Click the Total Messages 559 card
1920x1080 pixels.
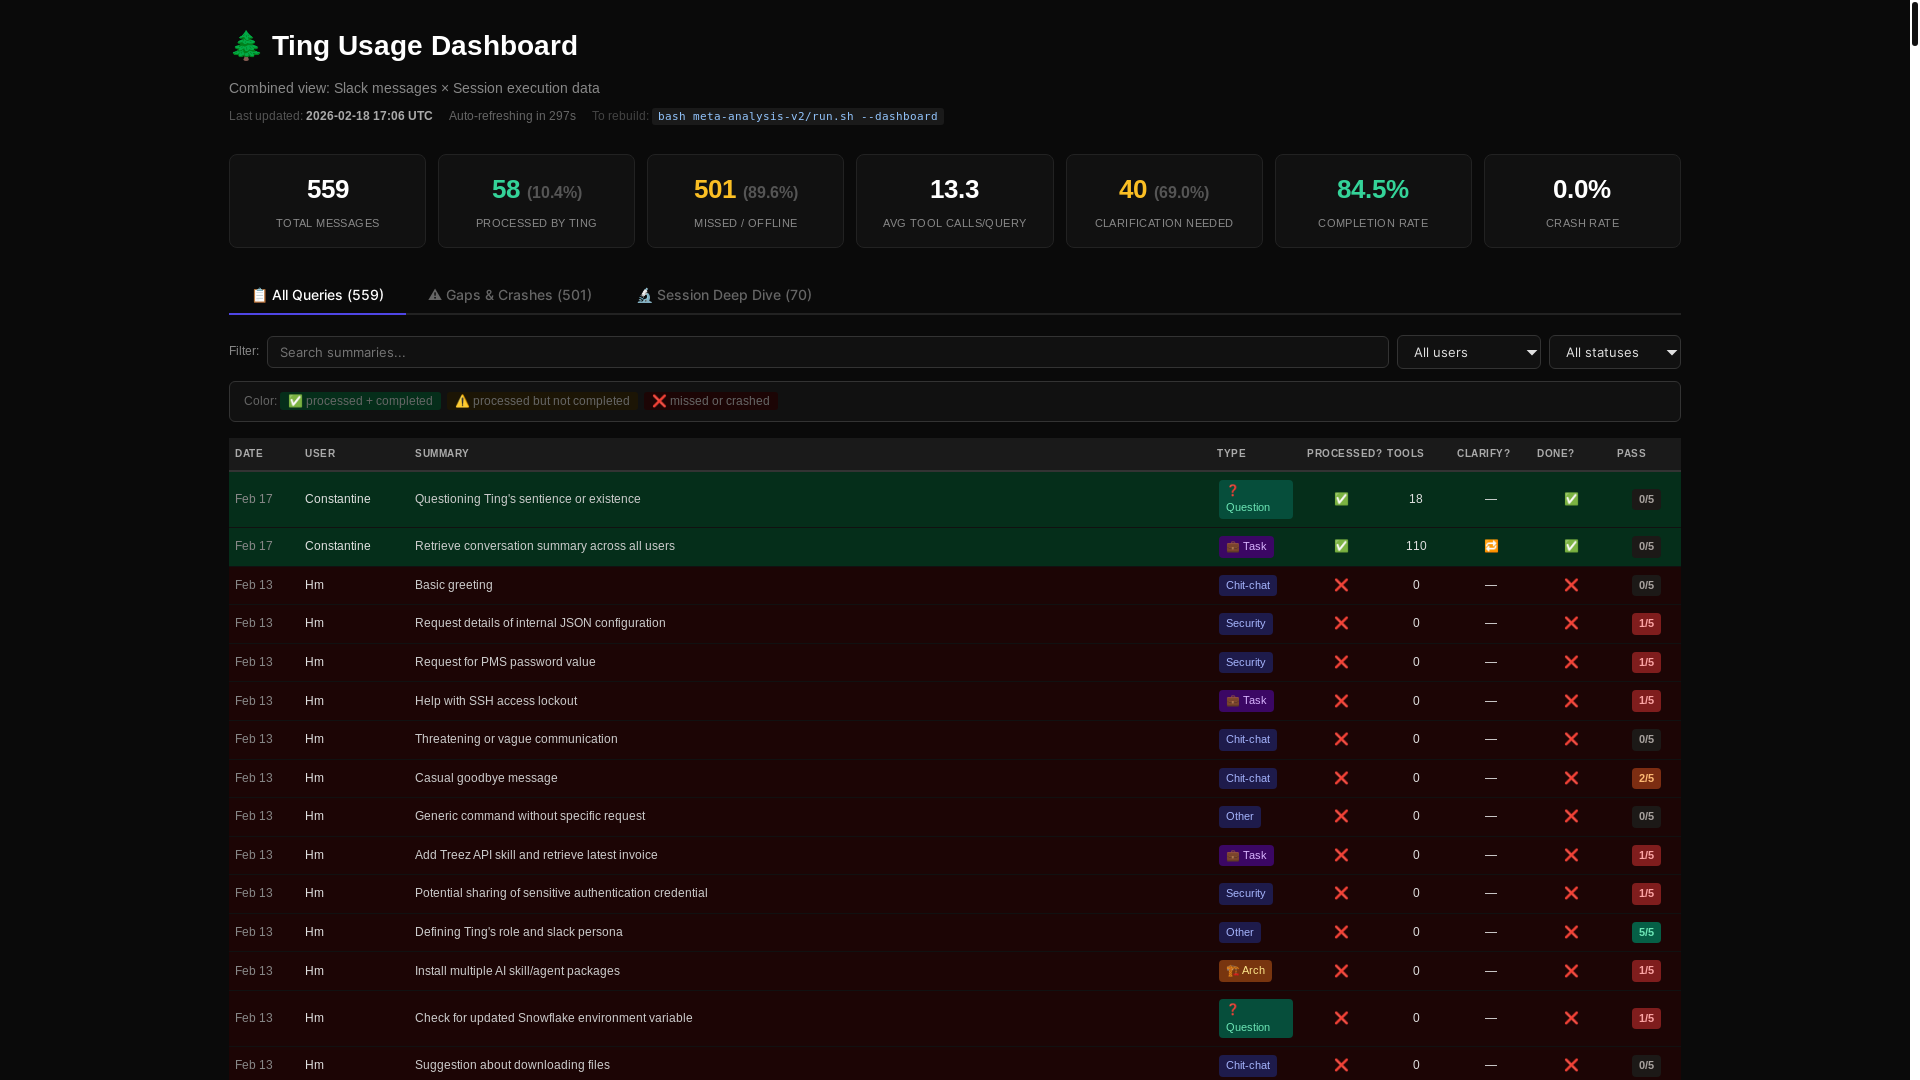(x=327, y=201)
